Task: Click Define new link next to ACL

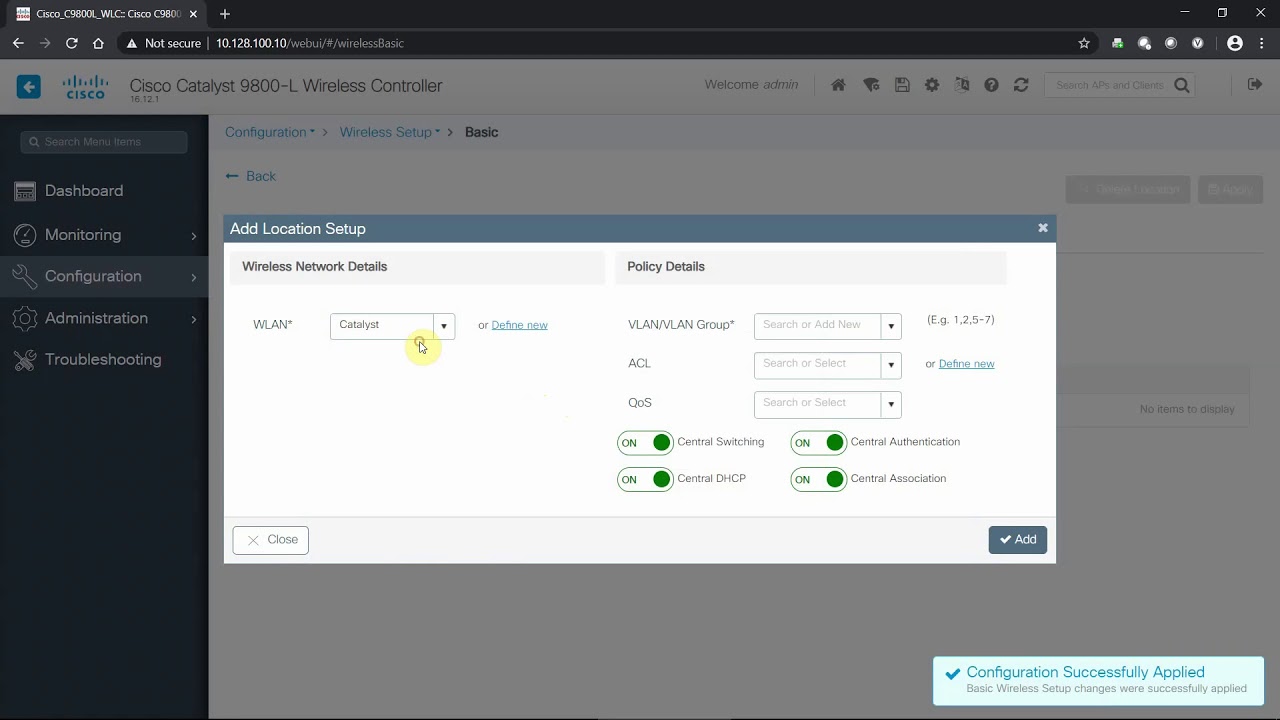Action: coord(966,364)
